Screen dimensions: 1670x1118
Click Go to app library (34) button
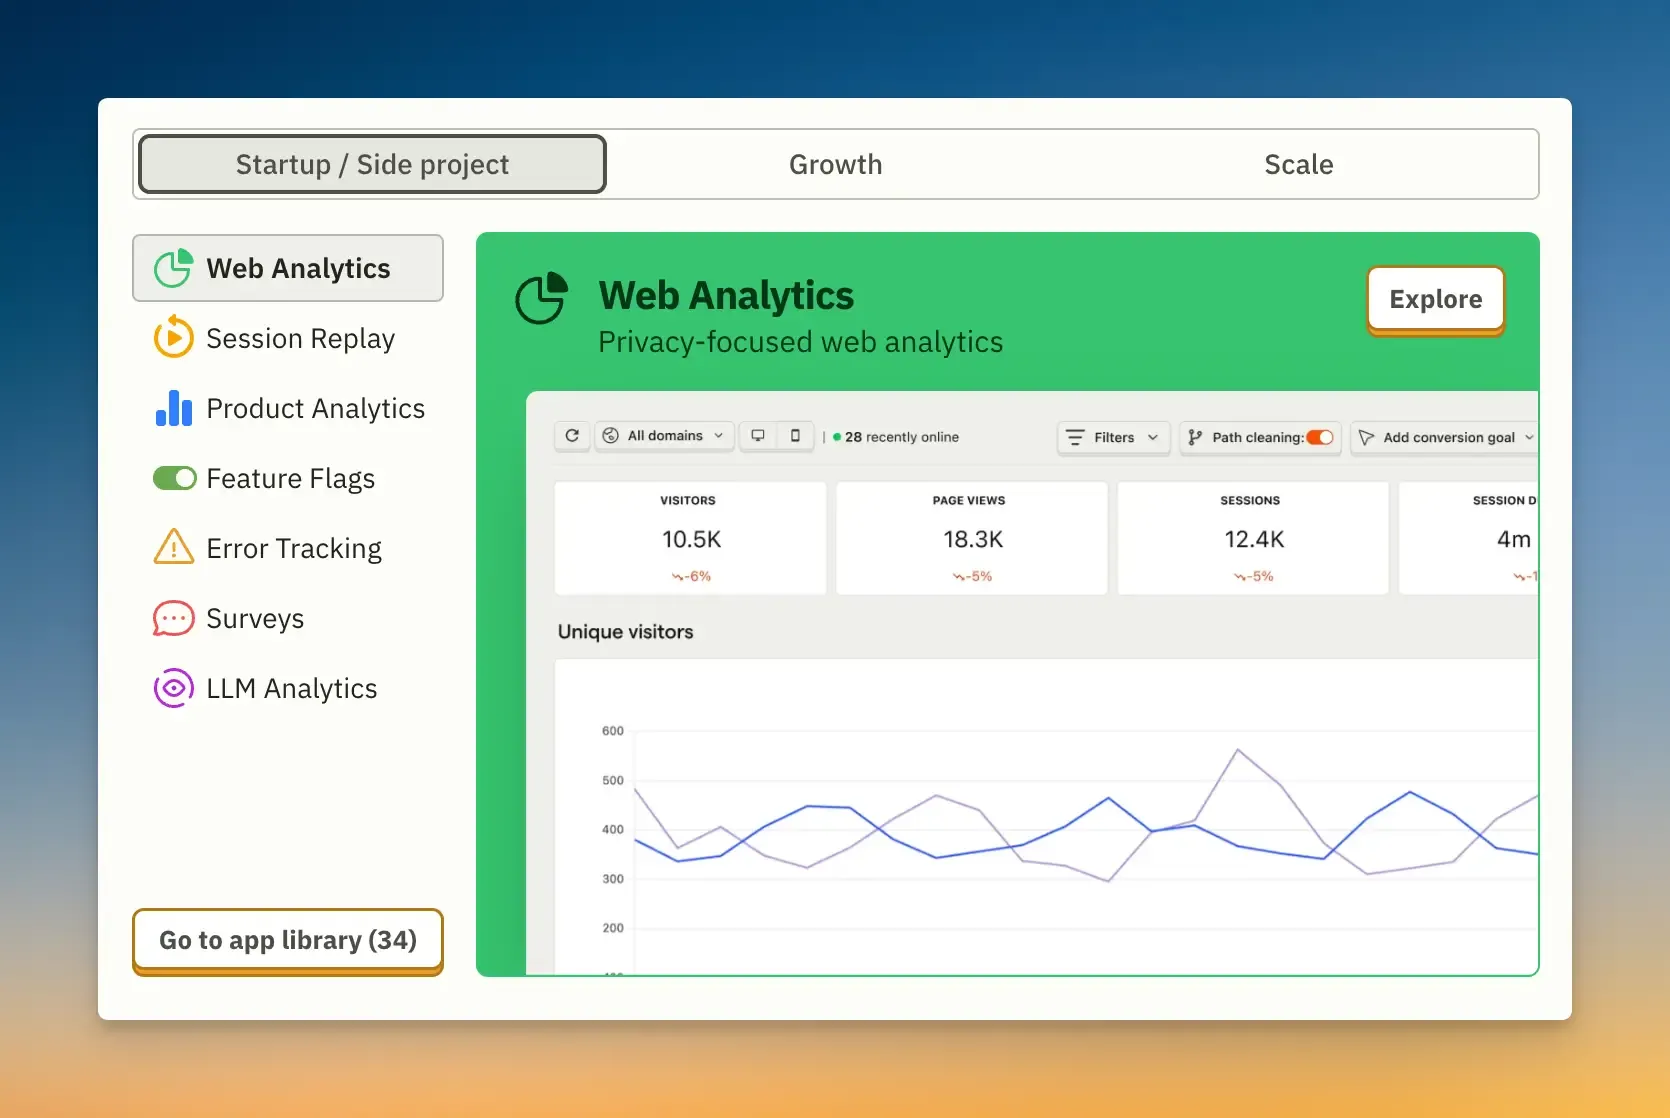click(288, 940)
